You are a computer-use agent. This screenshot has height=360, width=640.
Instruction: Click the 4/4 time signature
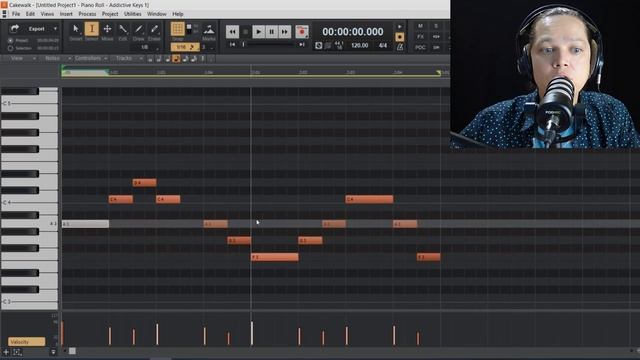[x=383, y=46]
